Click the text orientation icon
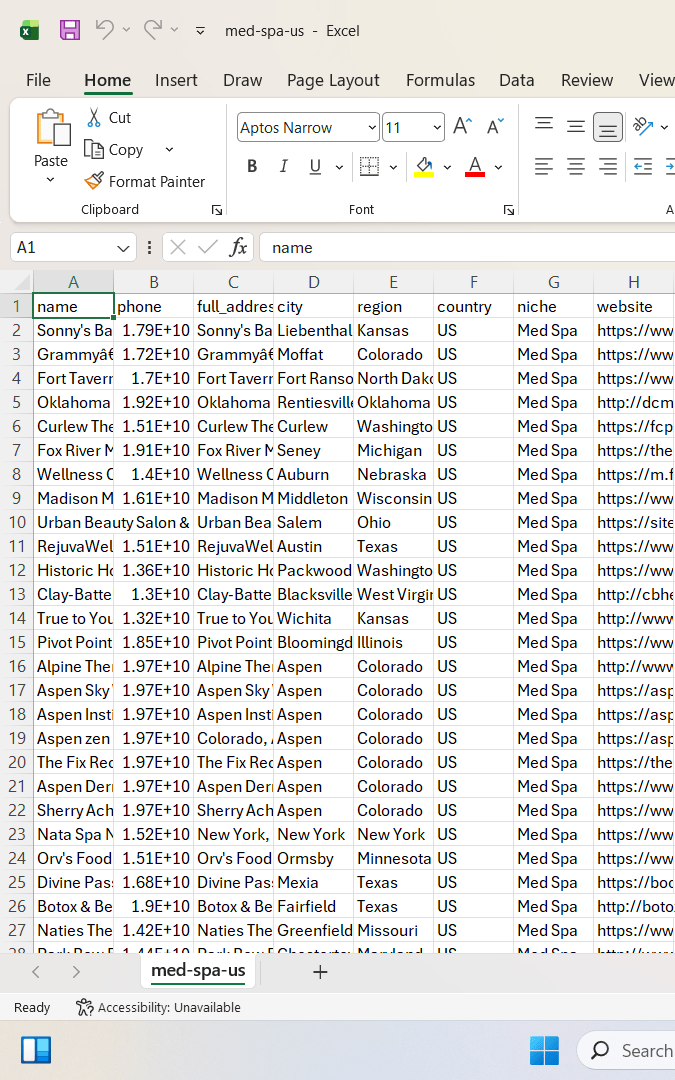The width and height of the screenshot is (675, 1080). click(643, 126)
